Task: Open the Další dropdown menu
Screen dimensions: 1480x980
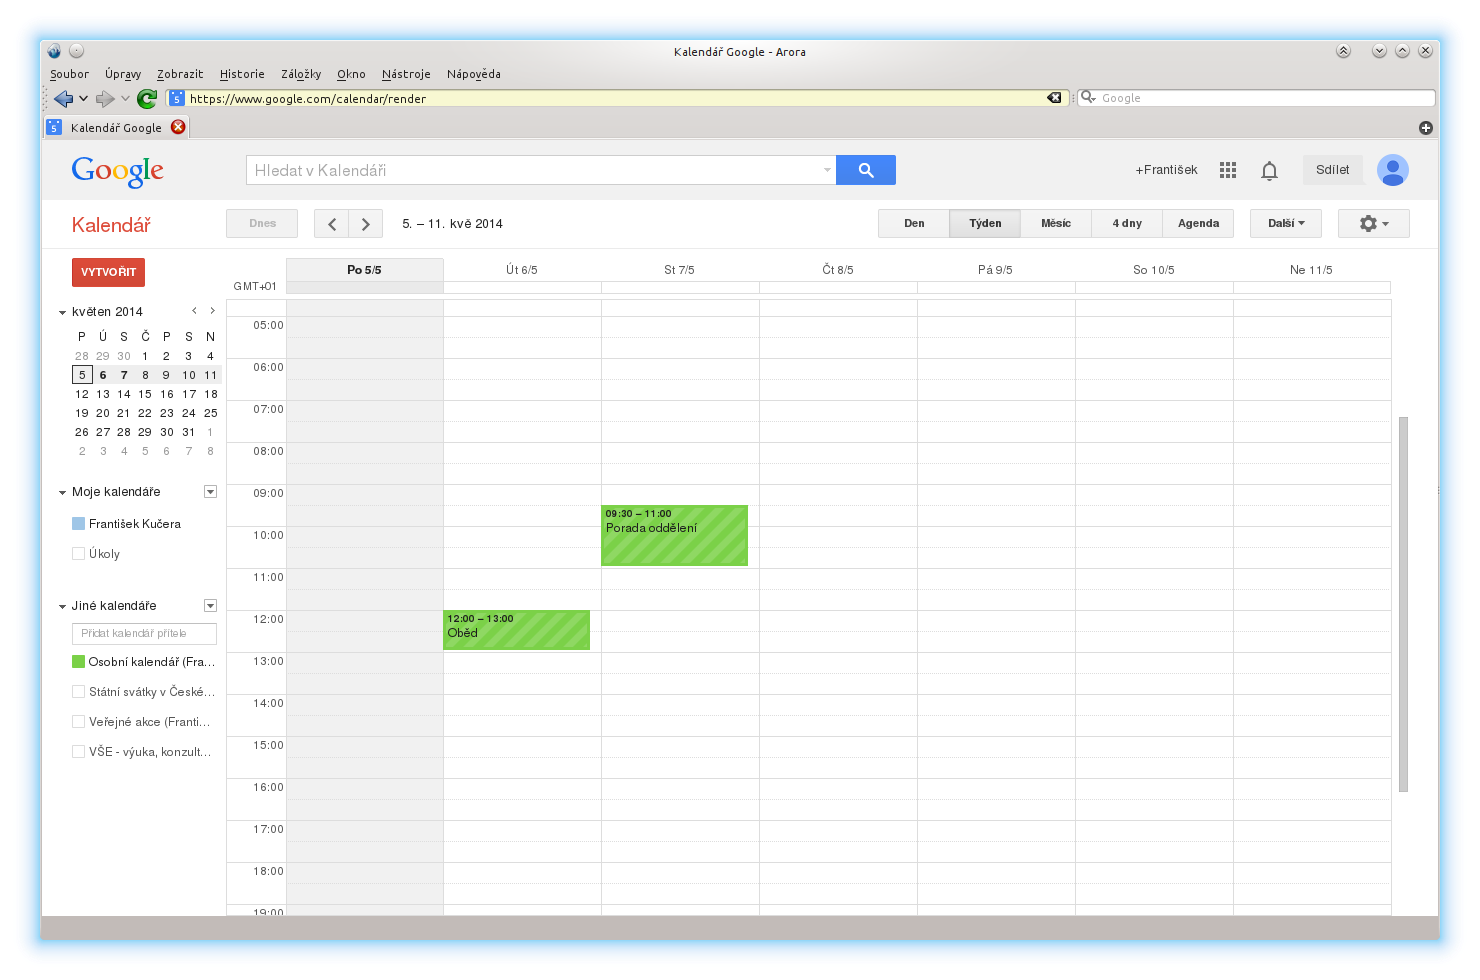Action: tap(1285, 224)
